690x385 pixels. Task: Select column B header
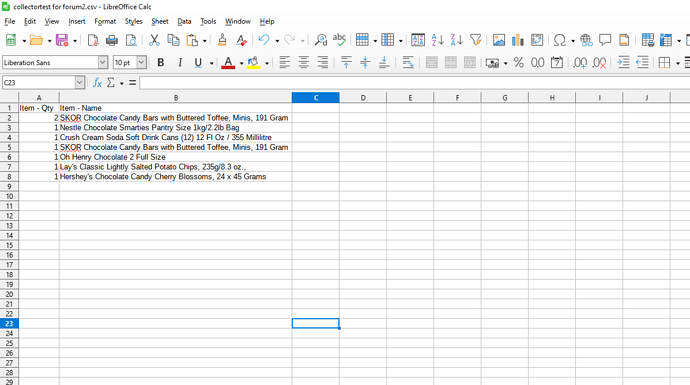pyautogui.click(x=176, y=98)
